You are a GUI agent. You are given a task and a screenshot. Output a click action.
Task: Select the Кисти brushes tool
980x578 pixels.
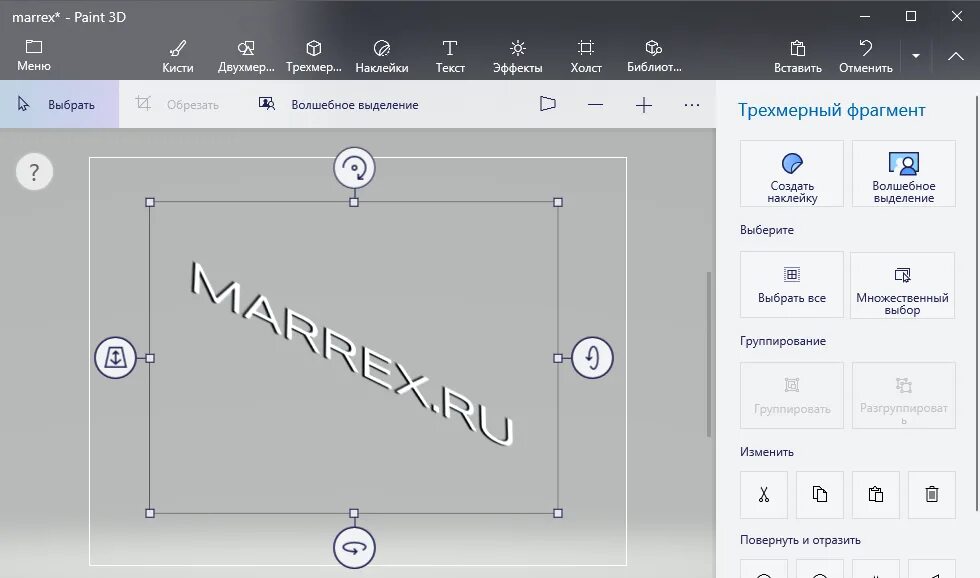(x=178, y=57)
